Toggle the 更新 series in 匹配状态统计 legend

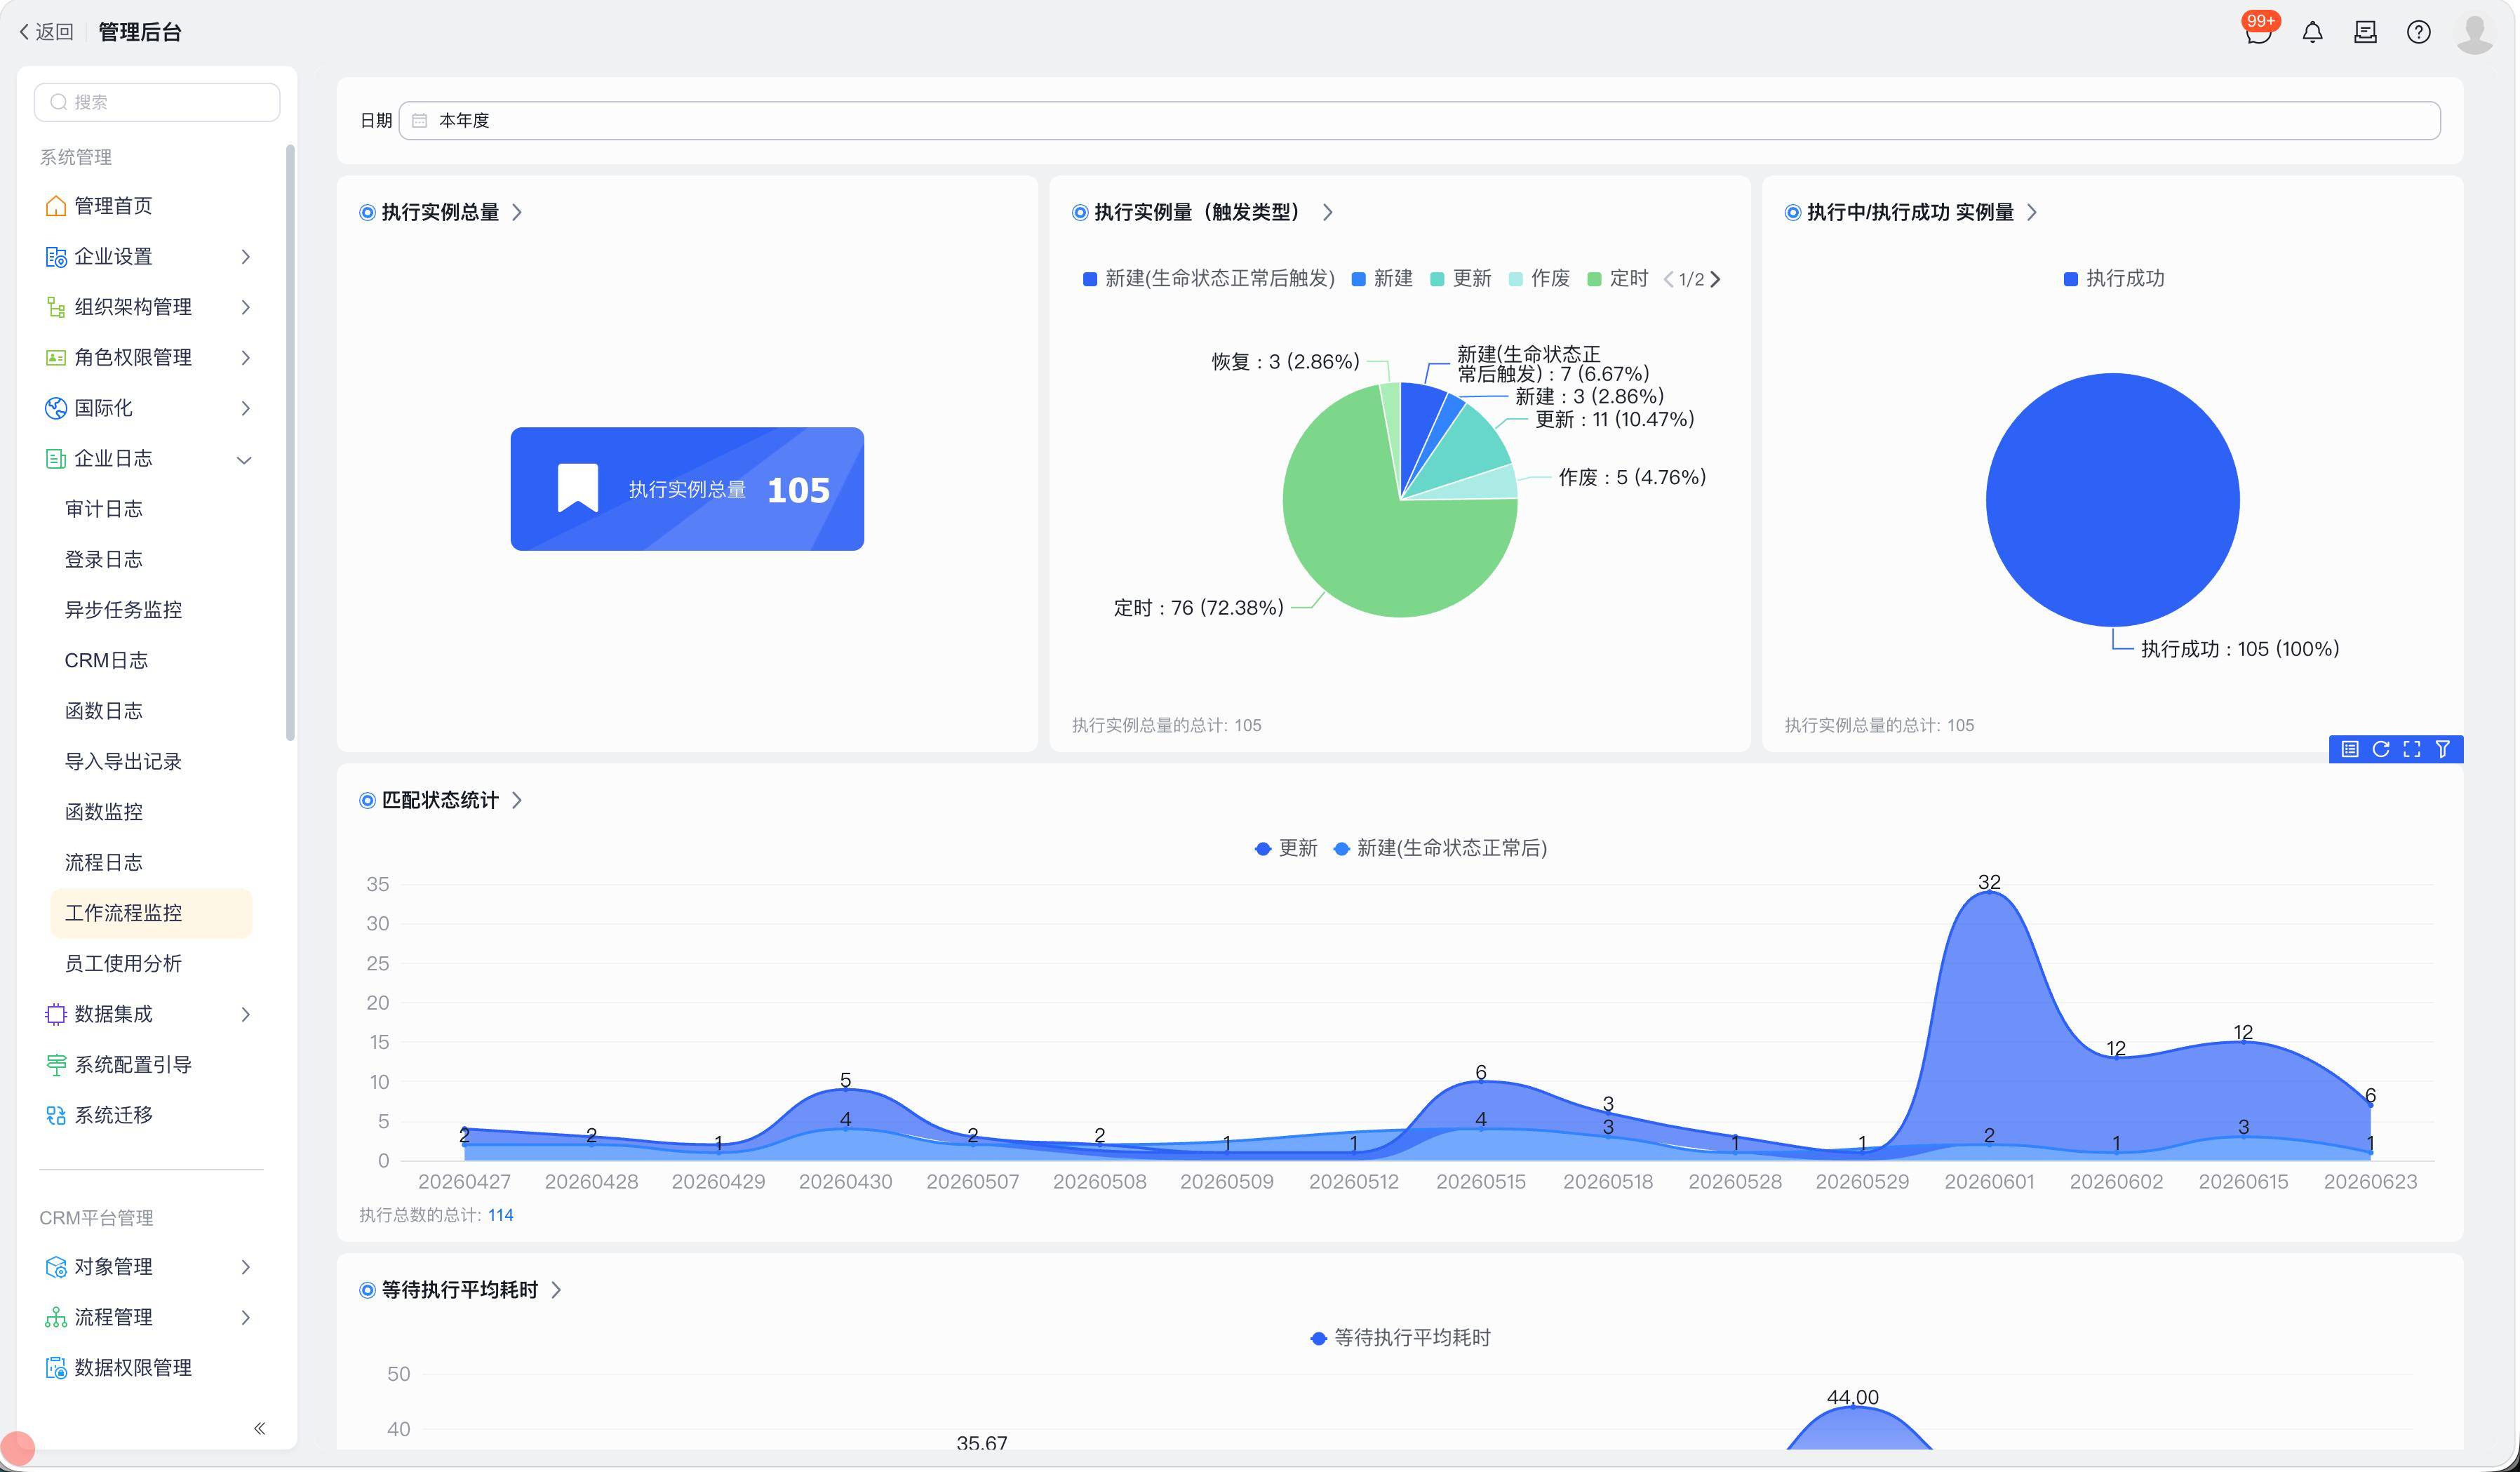(1286, 848)
